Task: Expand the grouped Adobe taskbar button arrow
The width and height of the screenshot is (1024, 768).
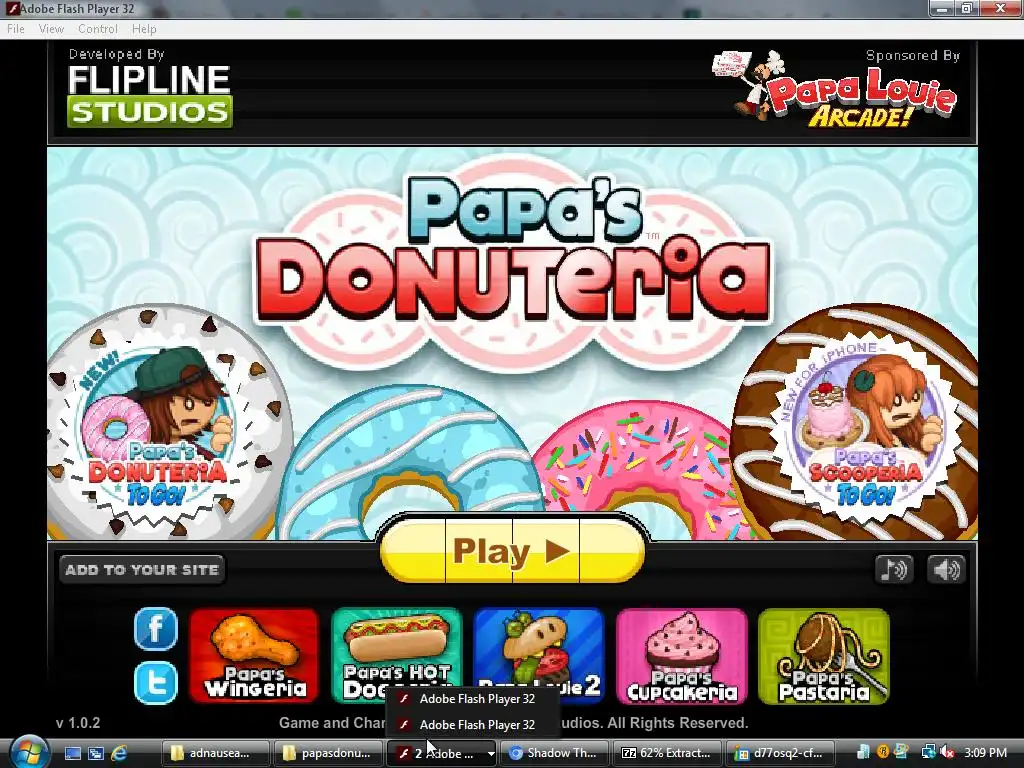Action: pos(490,754)
